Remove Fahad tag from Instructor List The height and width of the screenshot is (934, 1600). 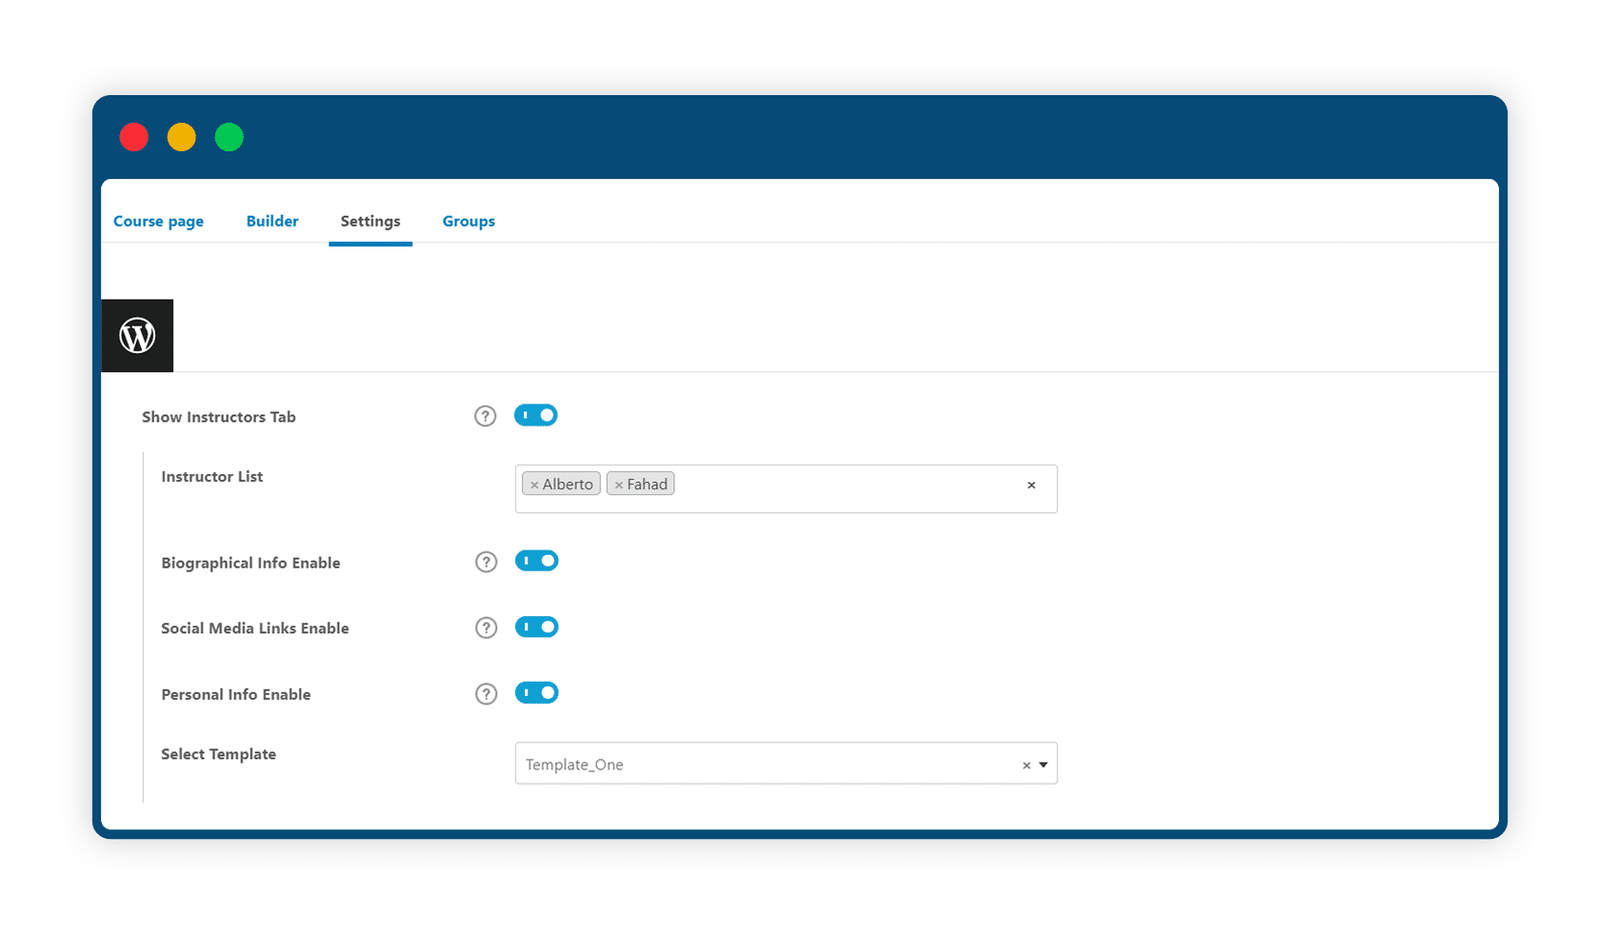coord(619,485)
